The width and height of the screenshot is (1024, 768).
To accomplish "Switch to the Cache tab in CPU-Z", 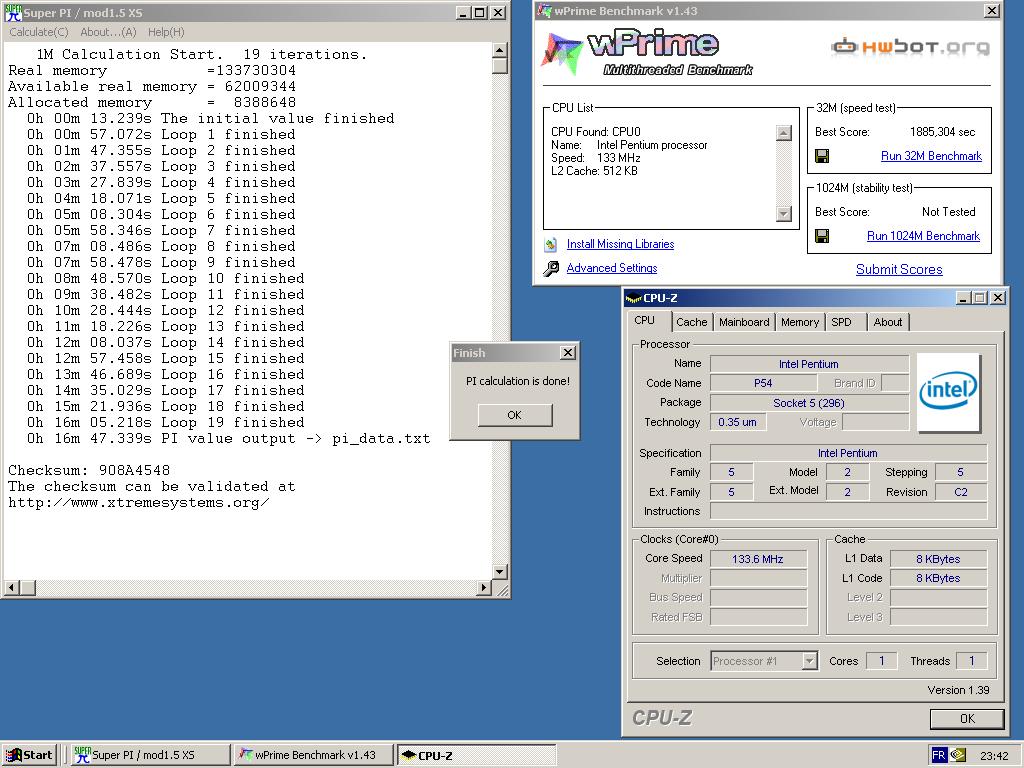I will (x=692, y=322).
